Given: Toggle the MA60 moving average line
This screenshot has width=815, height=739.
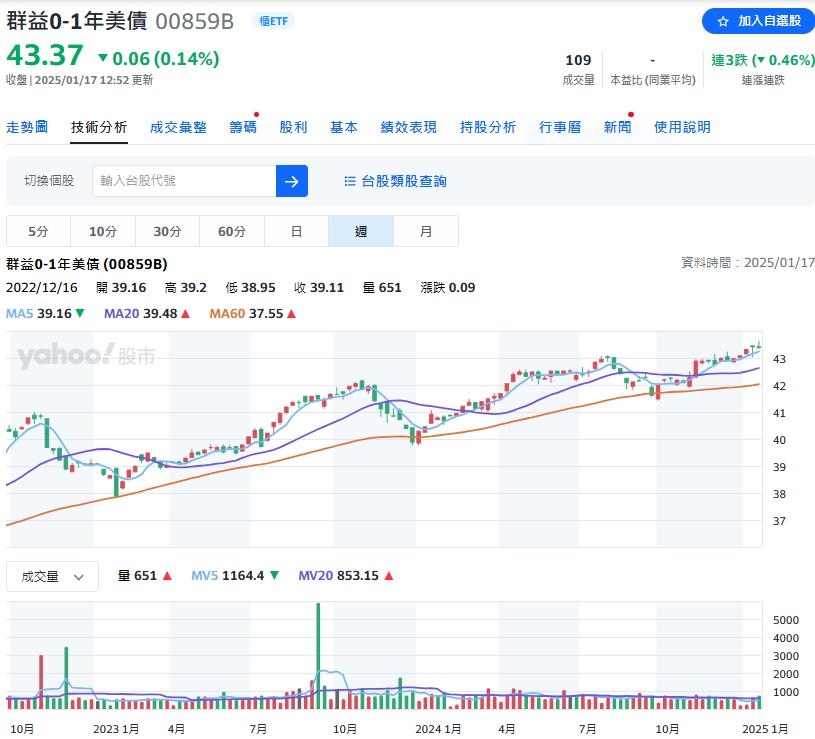Looking at the screenshot, I should click(230, 313).
